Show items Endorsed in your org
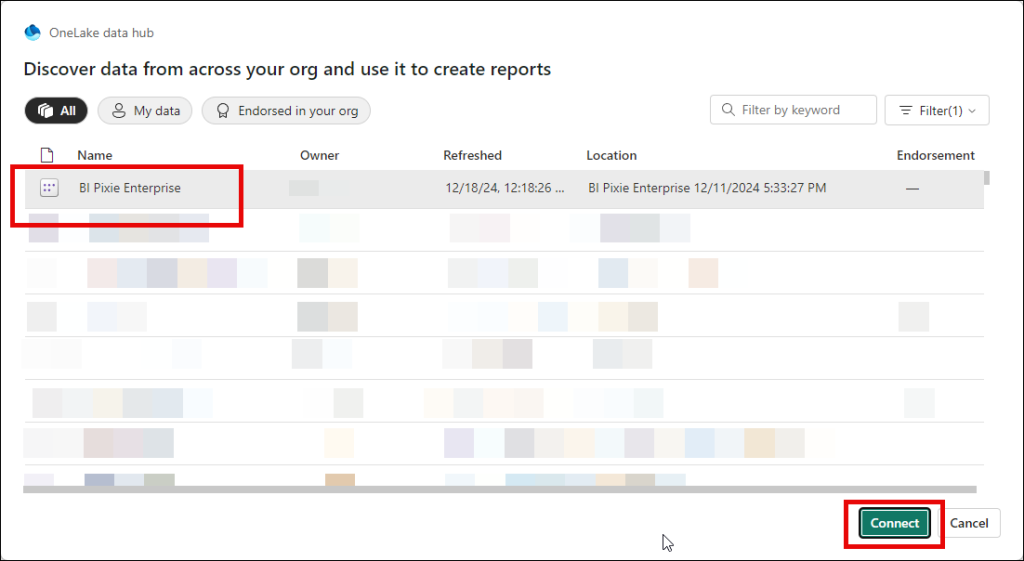Image resolution: width=1024 pixels, height=561 pixels. [286, 111]
